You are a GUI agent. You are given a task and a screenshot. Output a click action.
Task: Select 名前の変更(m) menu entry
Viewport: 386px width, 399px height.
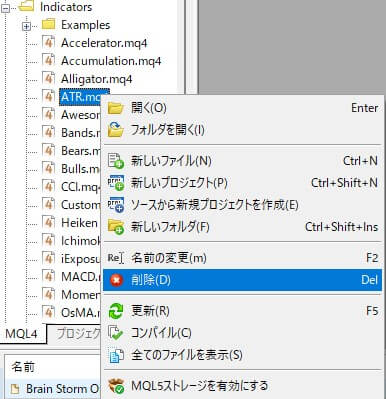(x=242, y=258)
